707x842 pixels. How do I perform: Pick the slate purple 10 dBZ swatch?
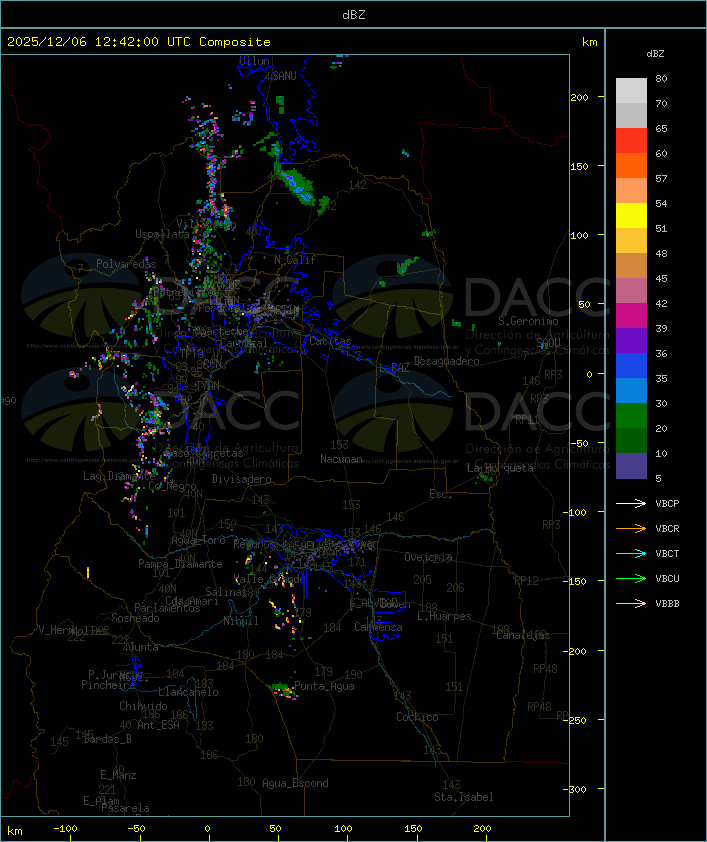pyautogui.click(x=631, y=466)
